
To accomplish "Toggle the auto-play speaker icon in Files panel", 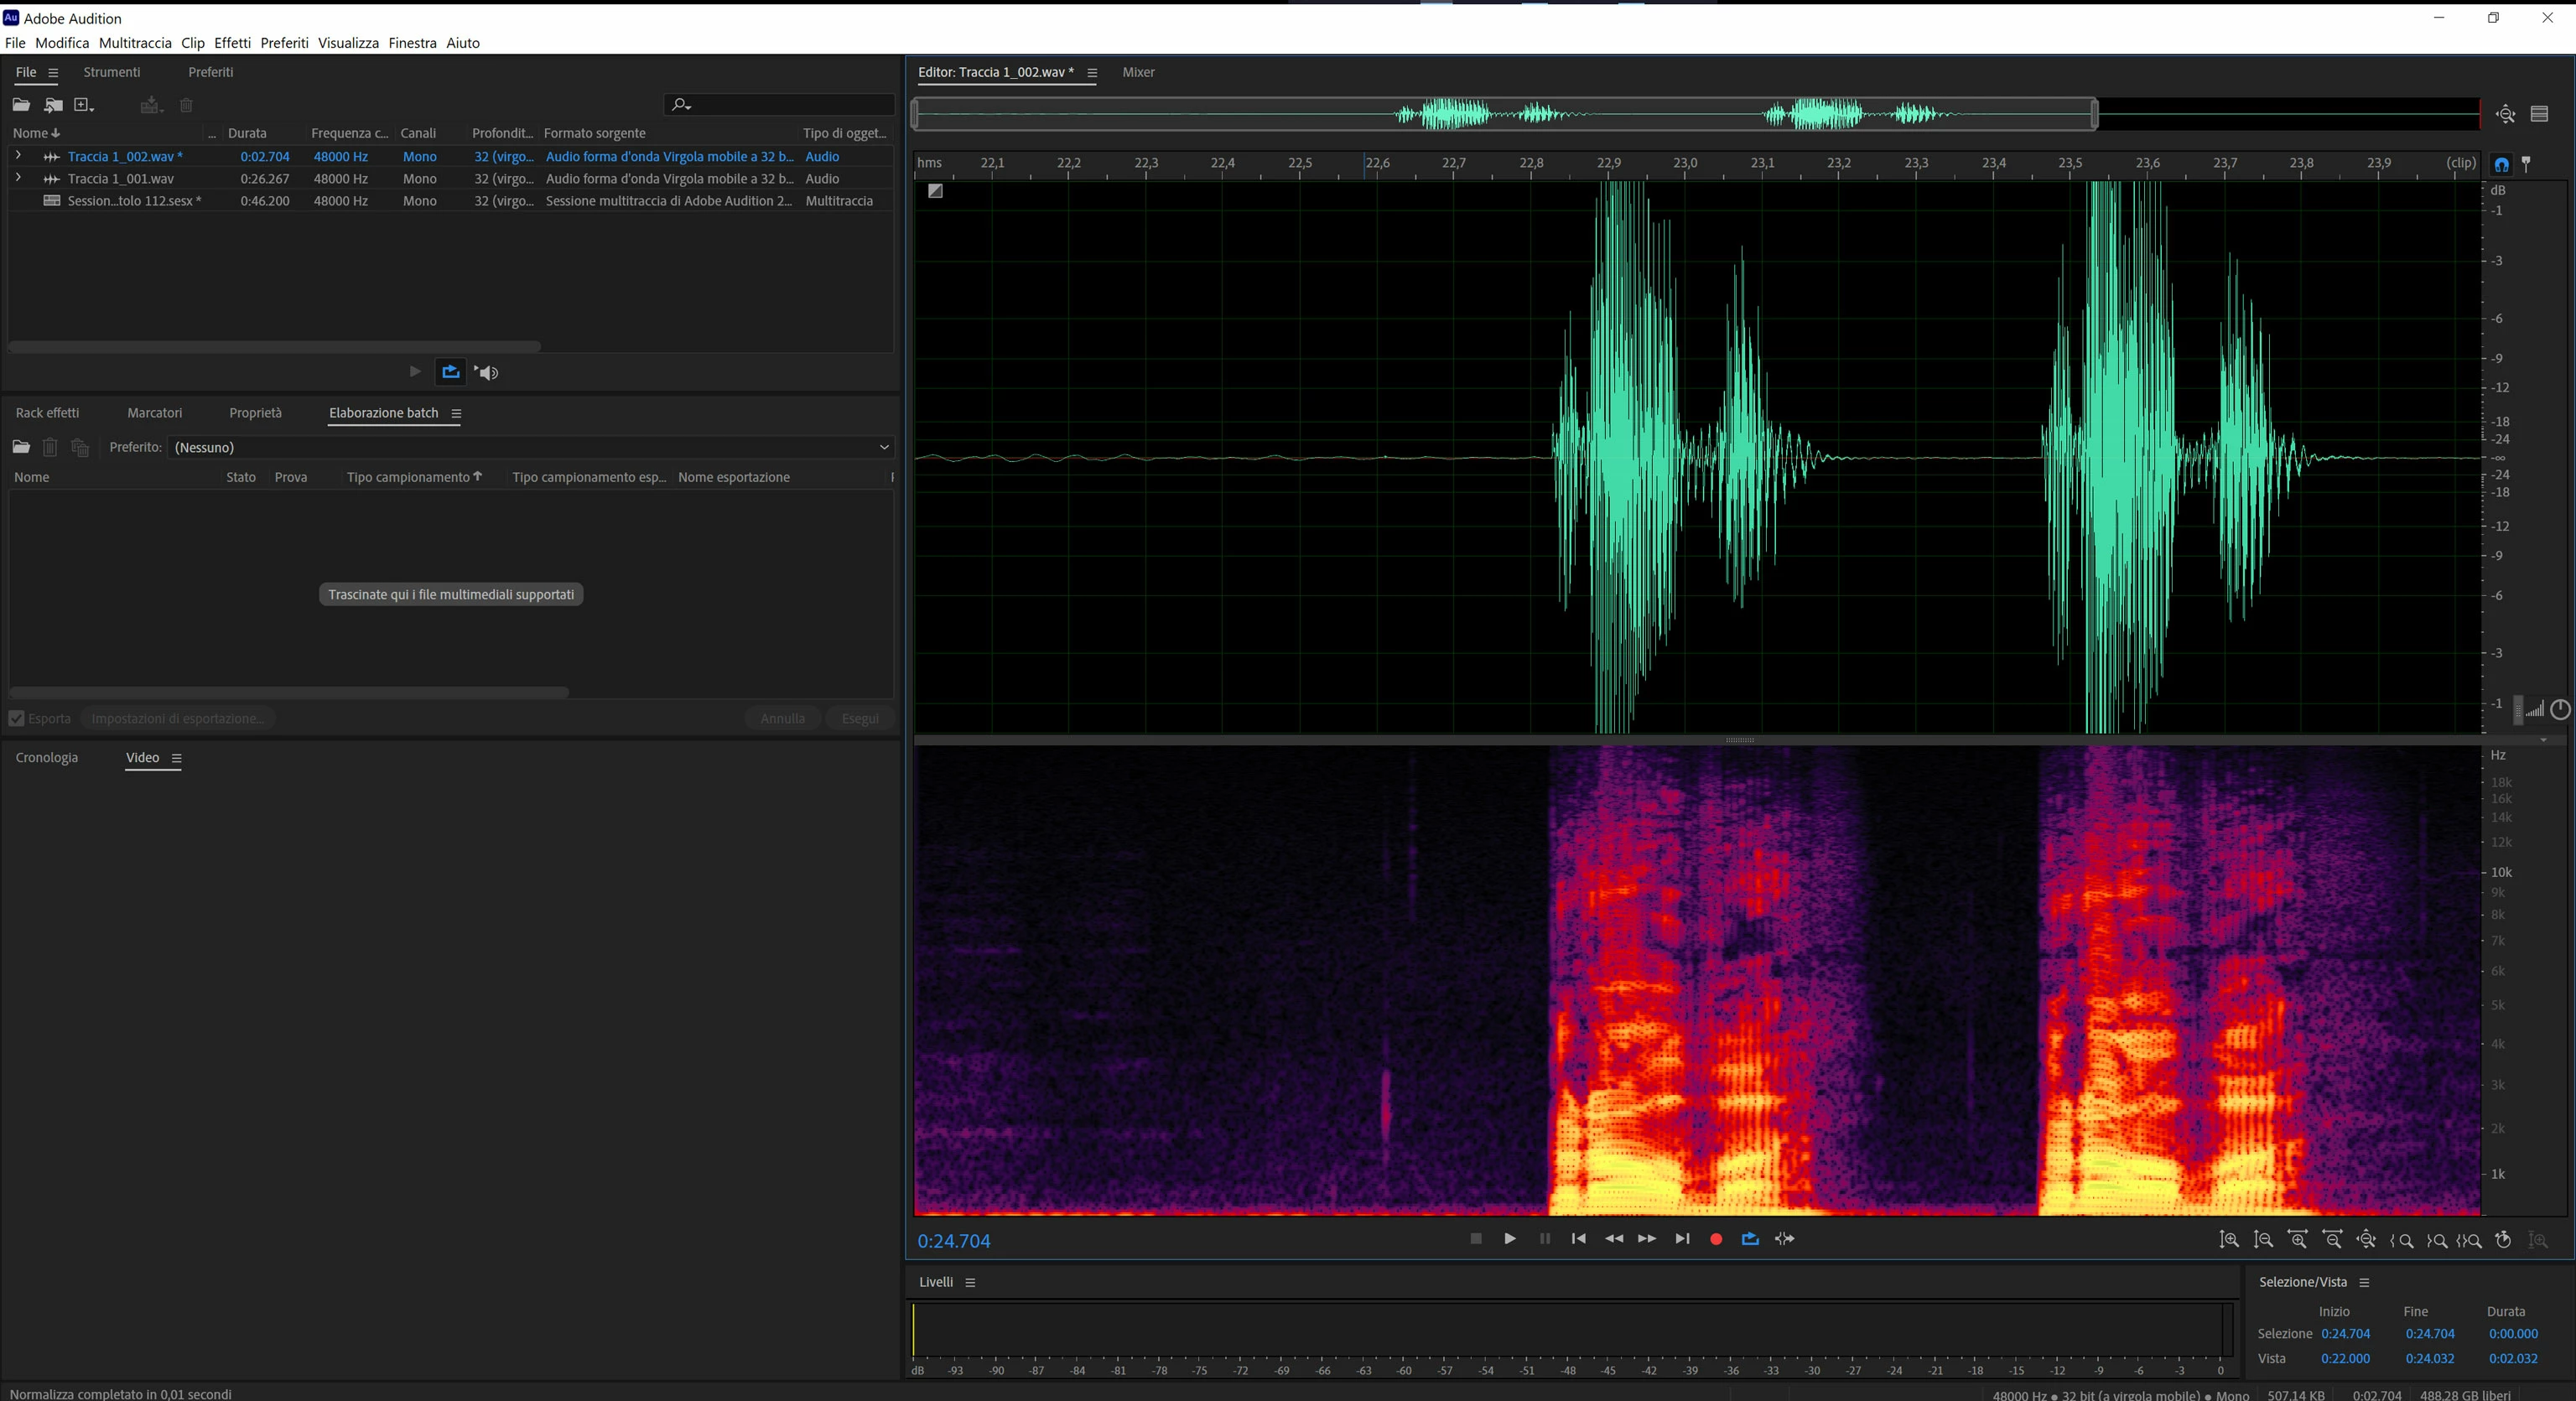I will (487, 372).
